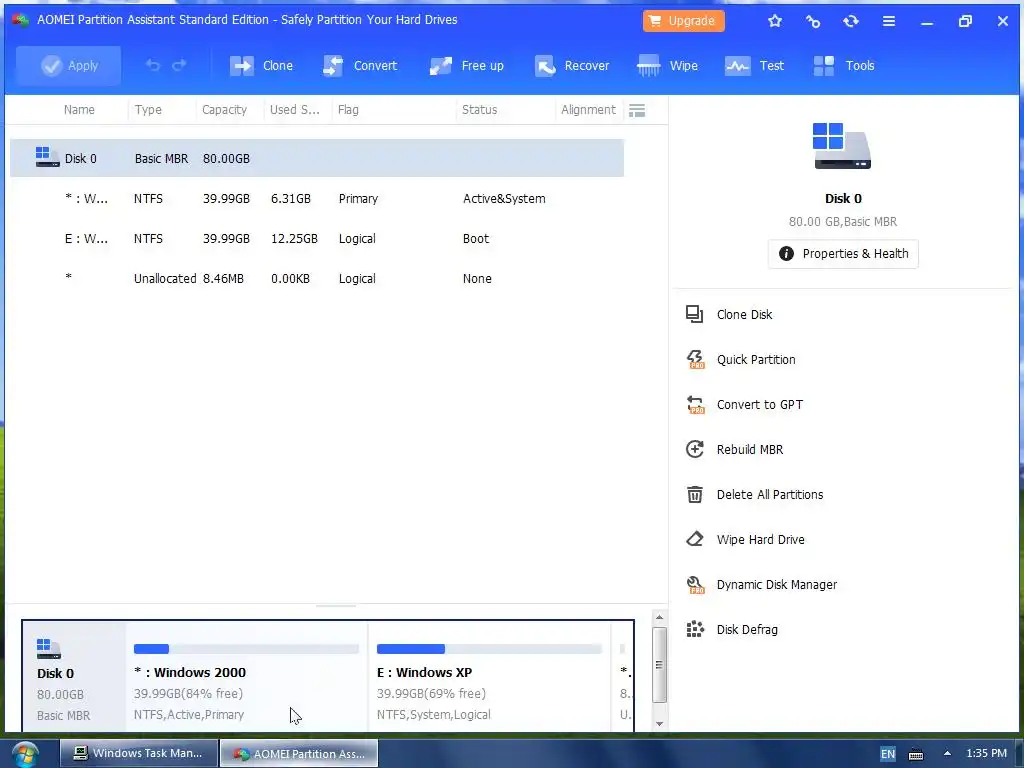Select the E: Boot partition row

pos(317,238)
